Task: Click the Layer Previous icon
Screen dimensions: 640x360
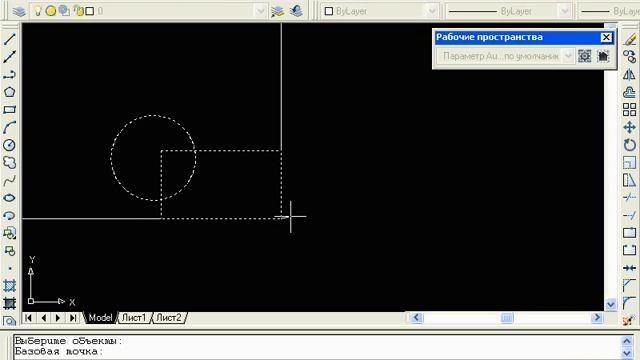Action: (296, 11)
